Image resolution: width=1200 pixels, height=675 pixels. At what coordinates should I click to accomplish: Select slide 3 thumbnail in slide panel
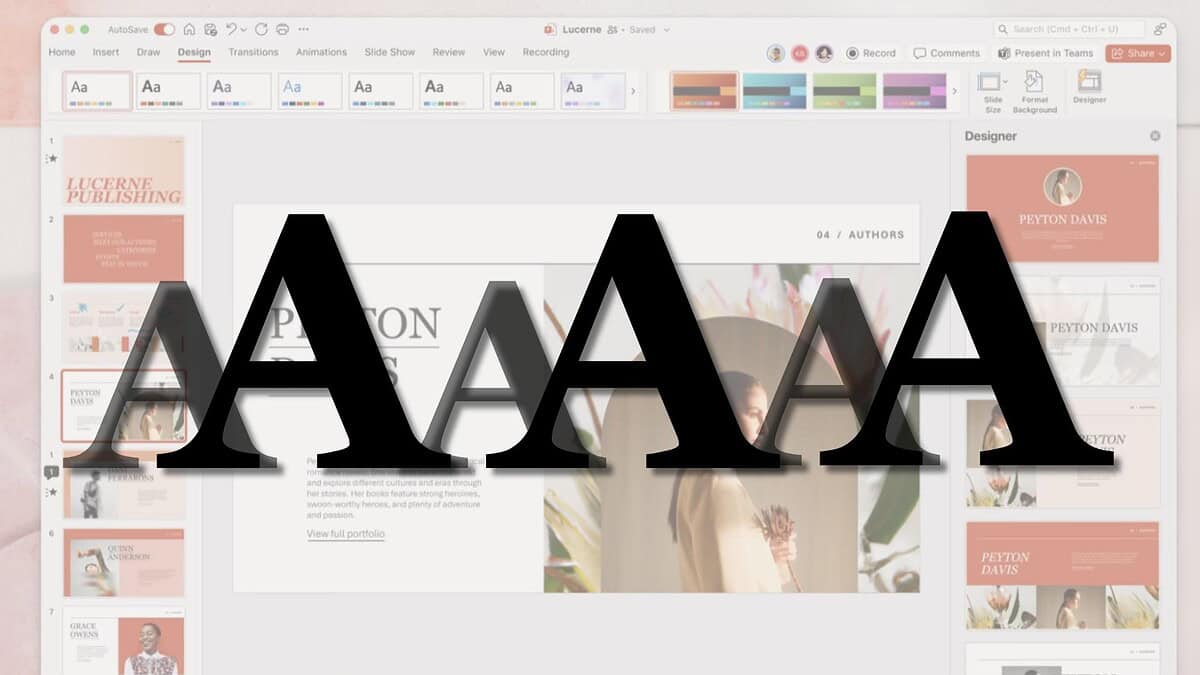[124, 327]
